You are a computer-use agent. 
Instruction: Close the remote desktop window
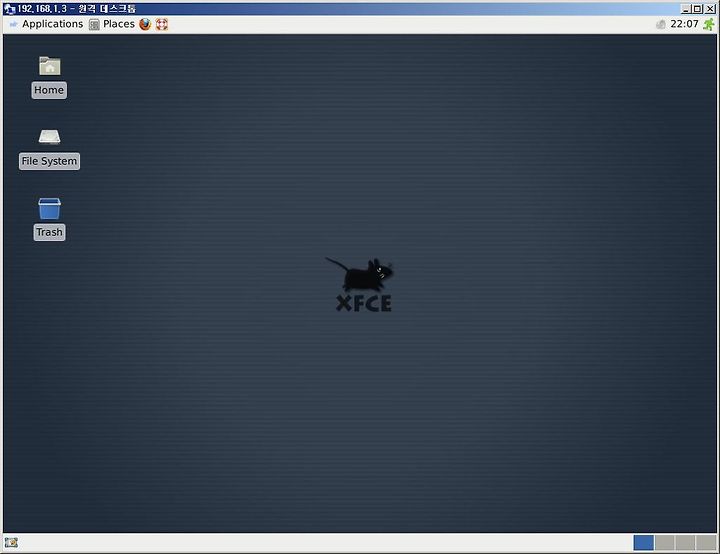(710, 9)
